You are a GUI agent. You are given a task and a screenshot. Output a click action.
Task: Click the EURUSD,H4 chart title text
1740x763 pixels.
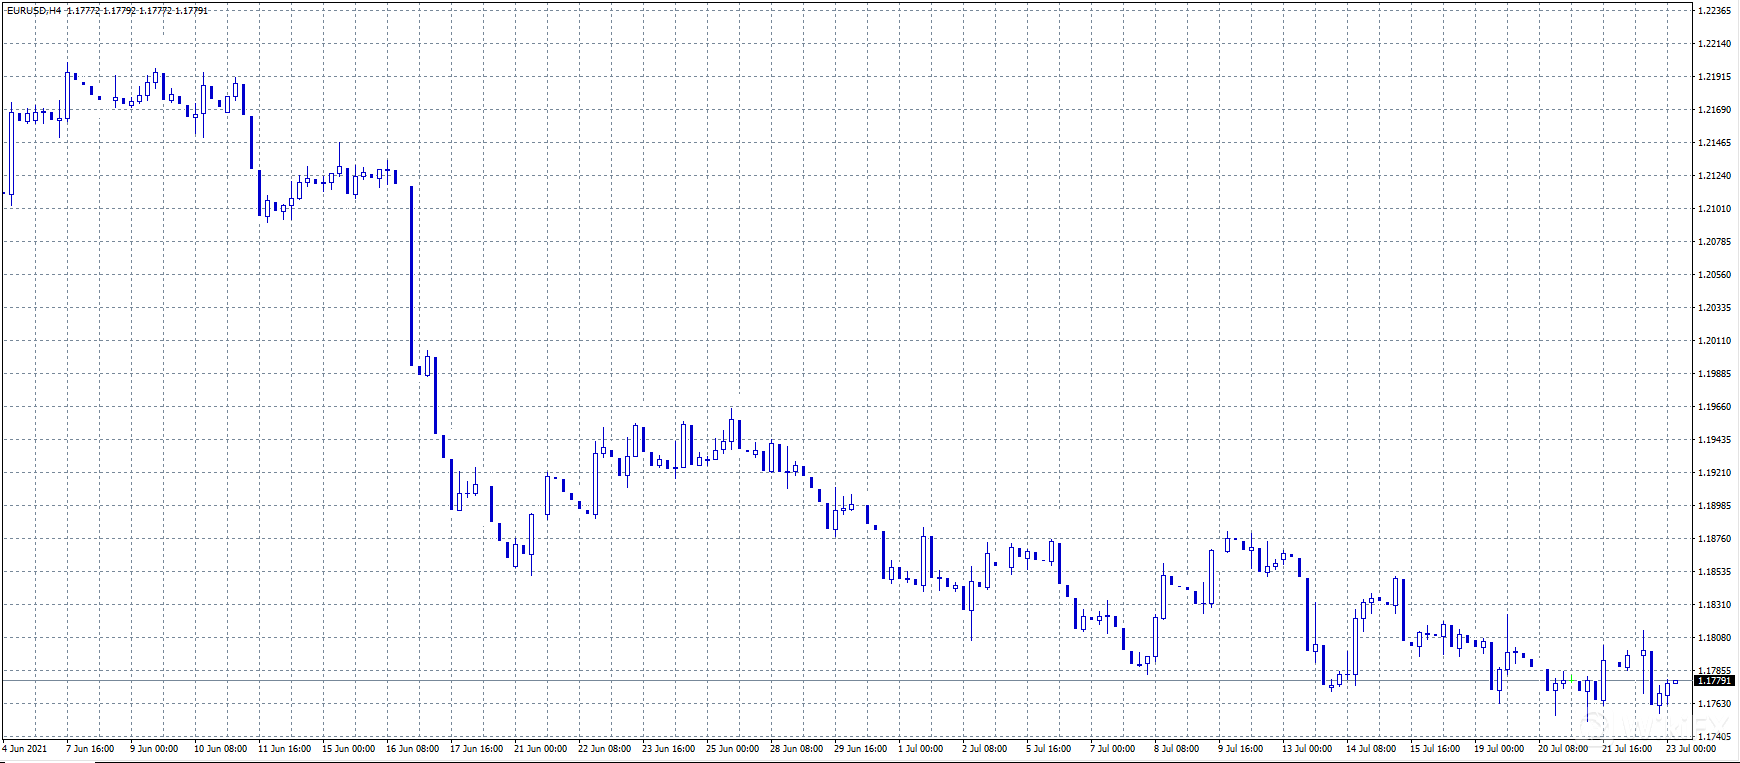click(34, 11)
